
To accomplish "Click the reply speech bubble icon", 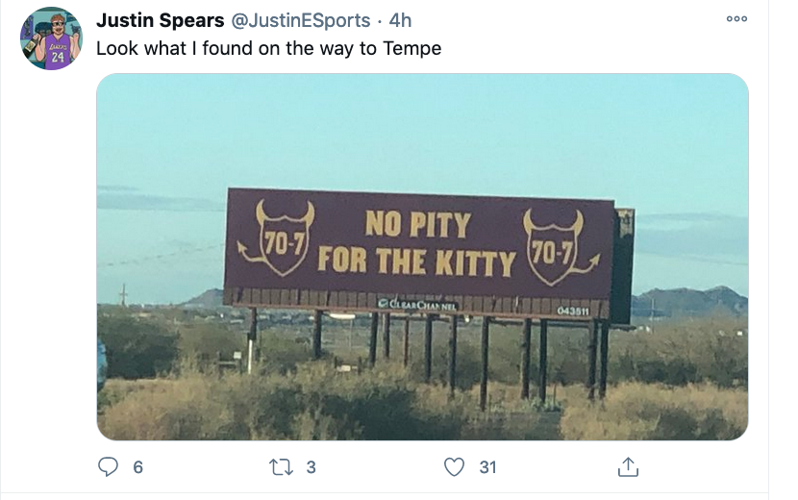I will 106,466.
